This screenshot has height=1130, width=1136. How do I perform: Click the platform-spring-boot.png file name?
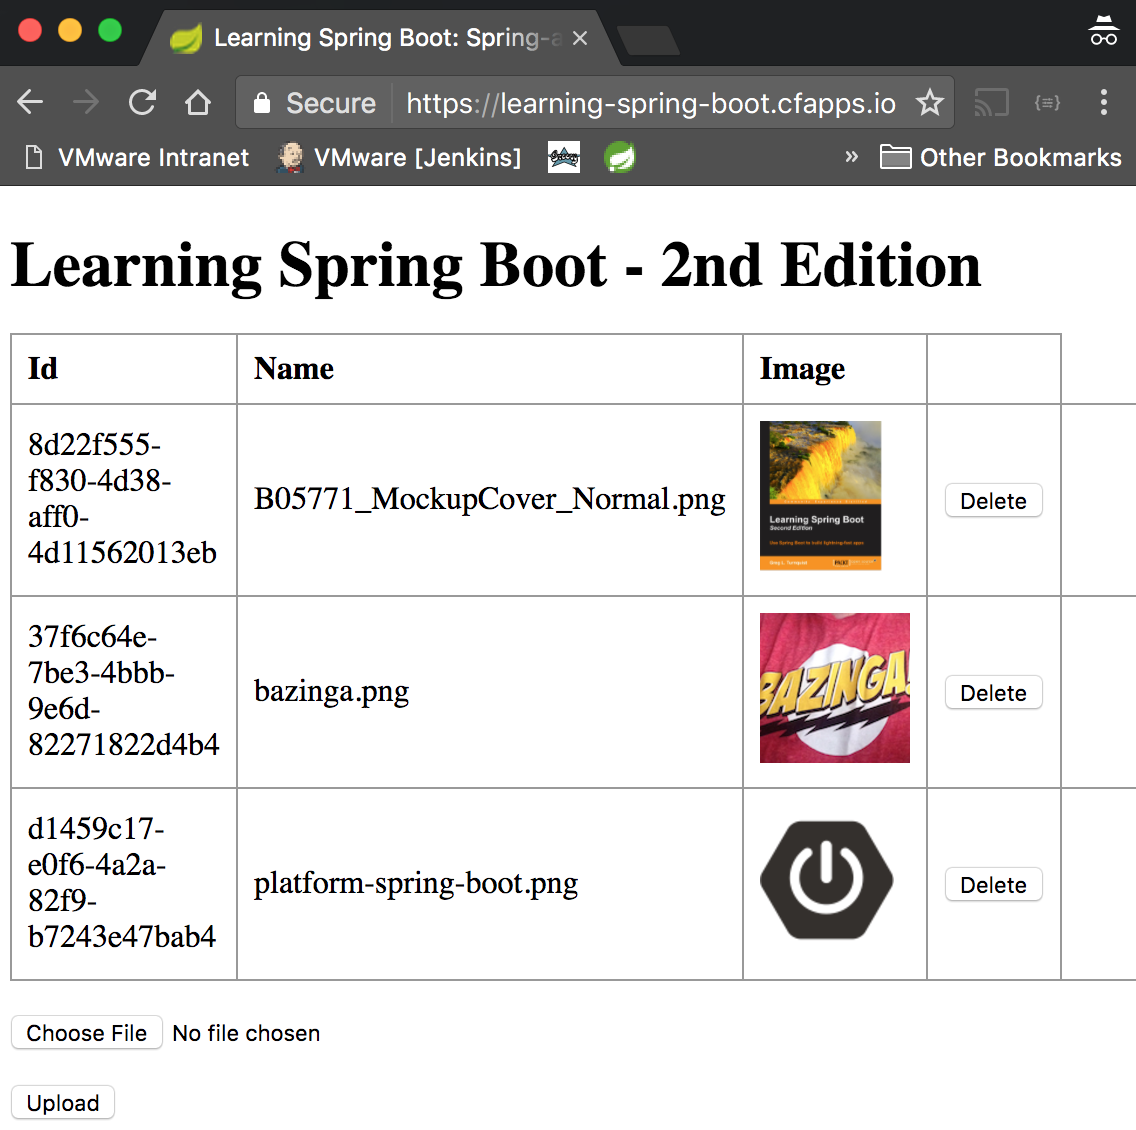pyautogui.click(x=416, y=884)
